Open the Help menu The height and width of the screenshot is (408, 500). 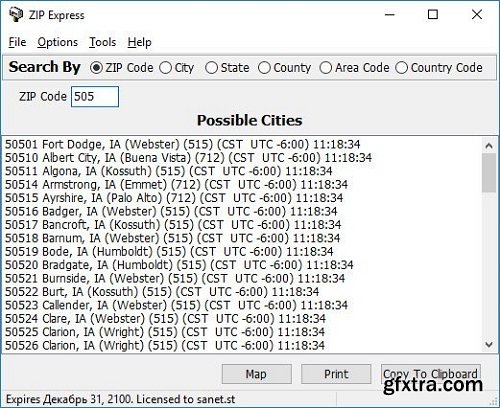click(x=139, y=42)
